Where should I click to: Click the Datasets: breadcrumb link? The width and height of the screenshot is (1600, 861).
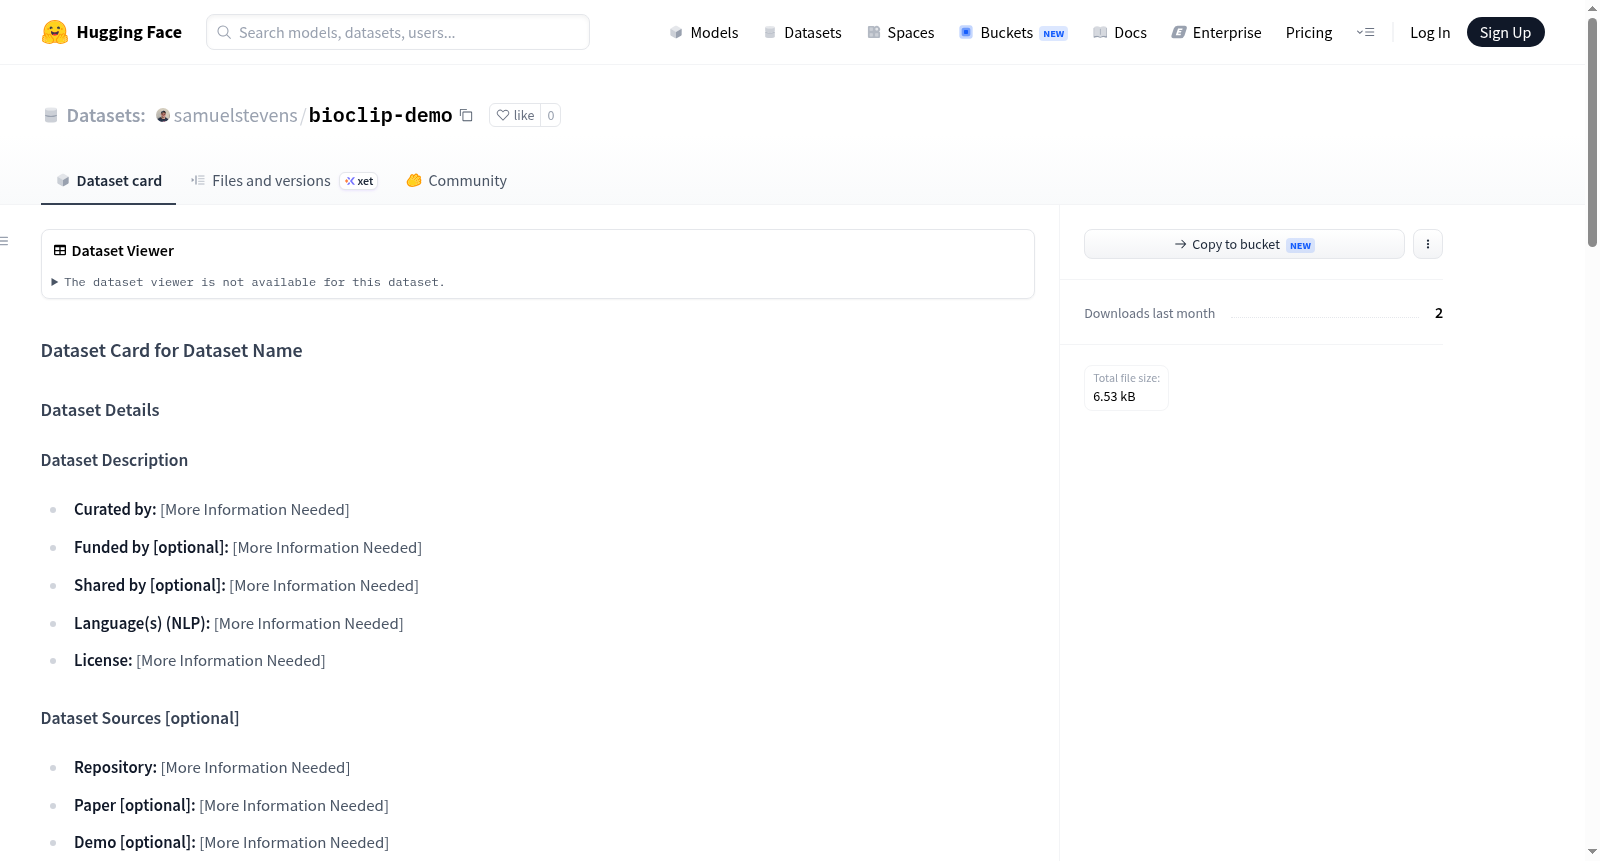pos(106,115)
